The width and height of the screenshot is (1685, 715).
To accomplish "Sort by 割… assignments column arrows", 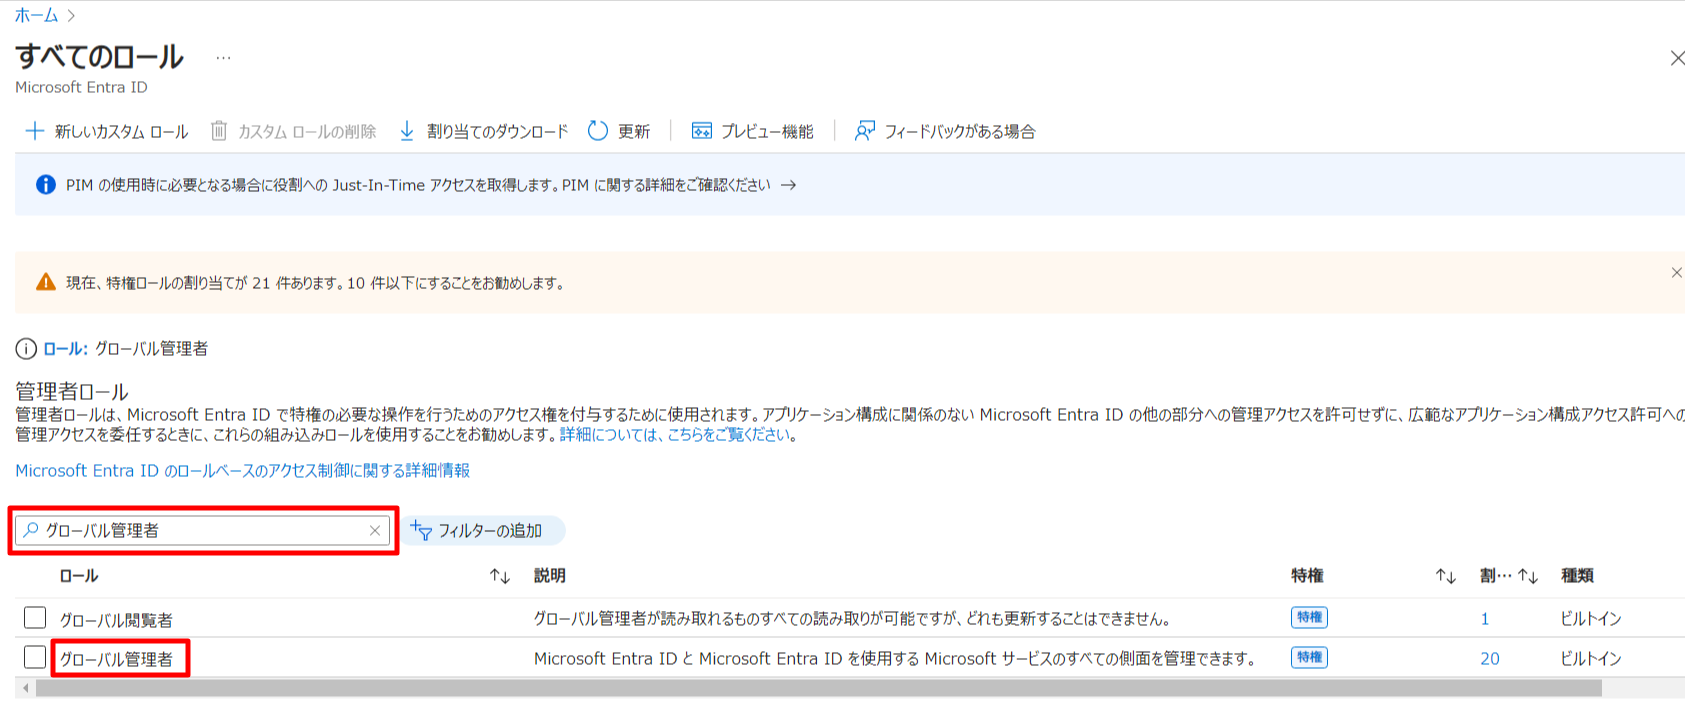I will point(1528,576).
